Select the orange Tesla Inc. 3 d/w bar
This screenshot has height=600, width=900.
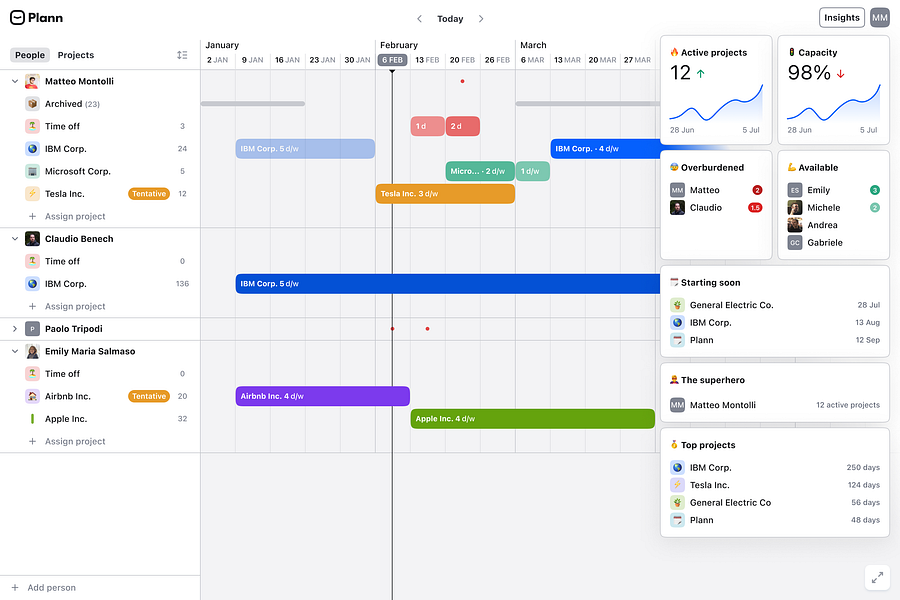[x=445, y=193]
